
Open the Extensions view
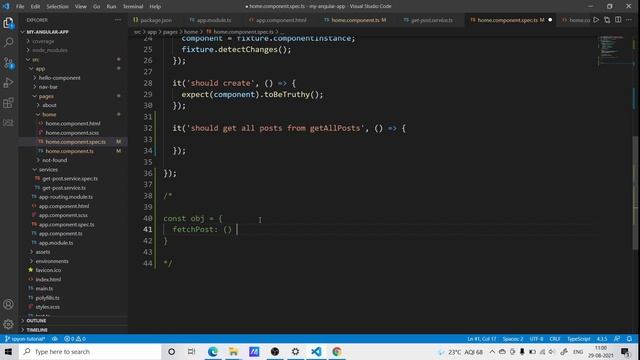pos(8,102)
